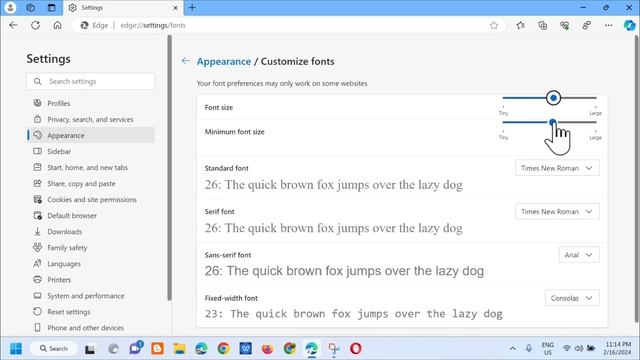Close the Settings tab
This screenshot has height=360, width=640.
pyautogui.click(x=176, y=8)
